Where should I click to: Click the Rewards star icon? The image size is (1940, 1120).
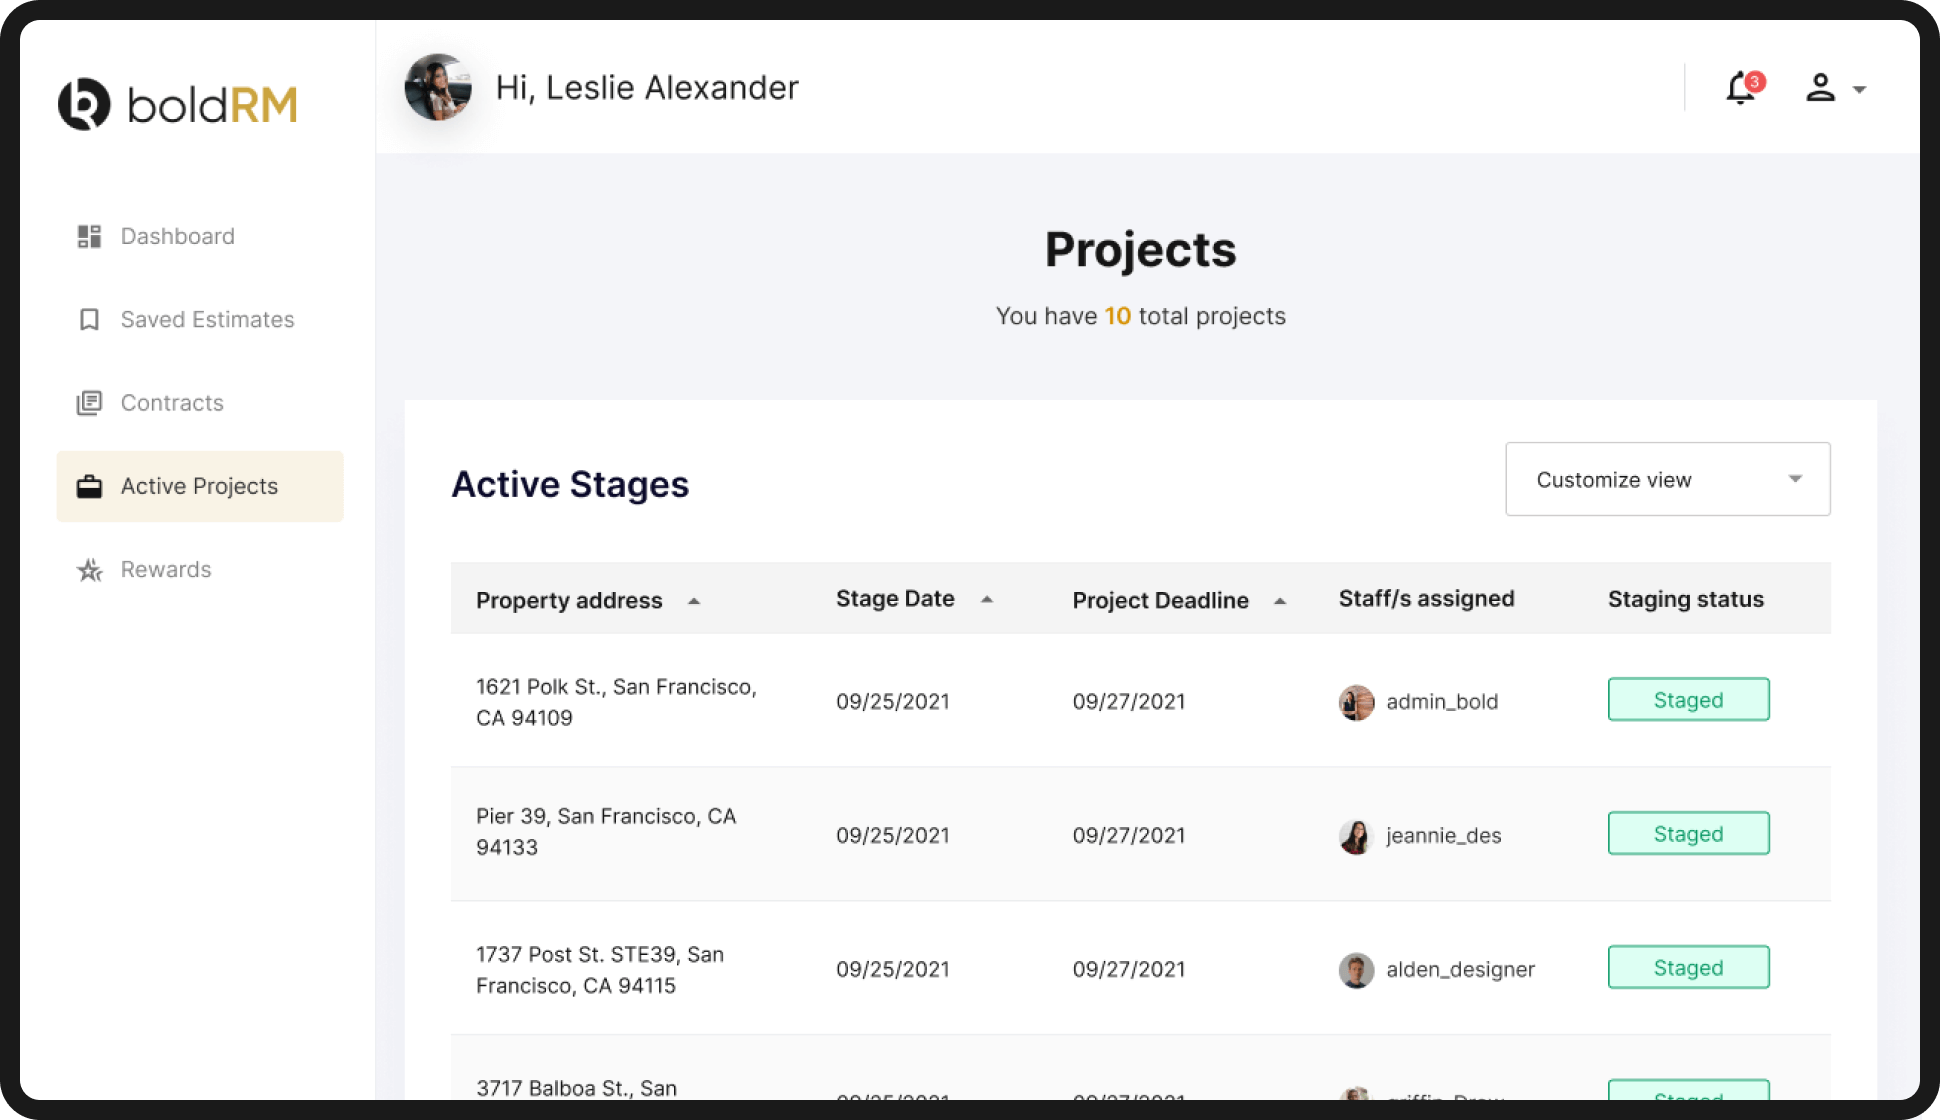tap(89, 570)
